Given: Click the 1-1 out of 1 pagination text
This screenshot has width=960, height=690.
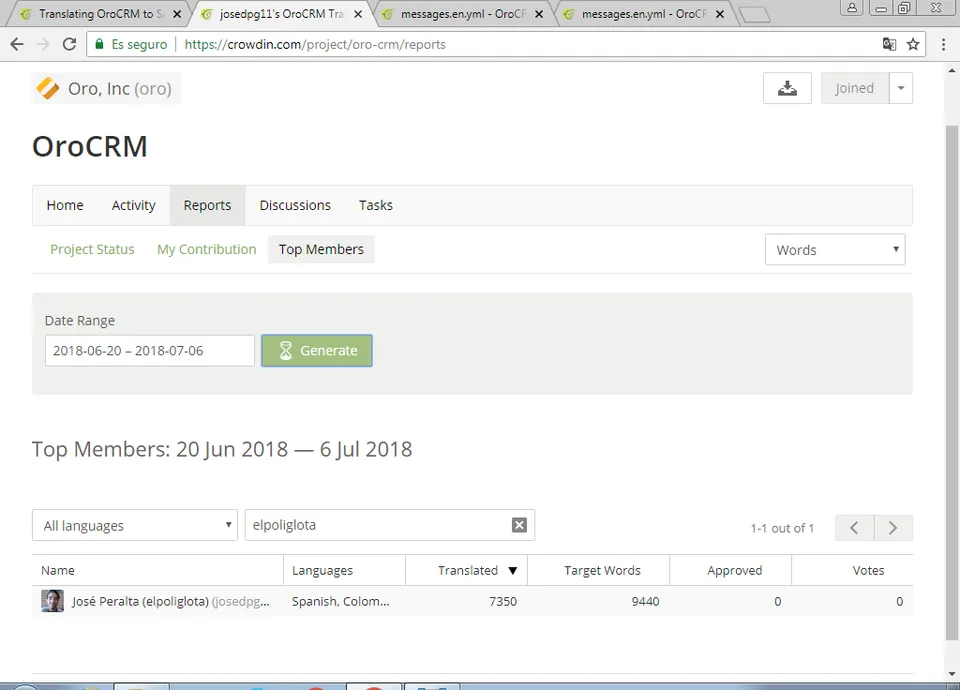Looking at the screenshot, I should (782, 528).
